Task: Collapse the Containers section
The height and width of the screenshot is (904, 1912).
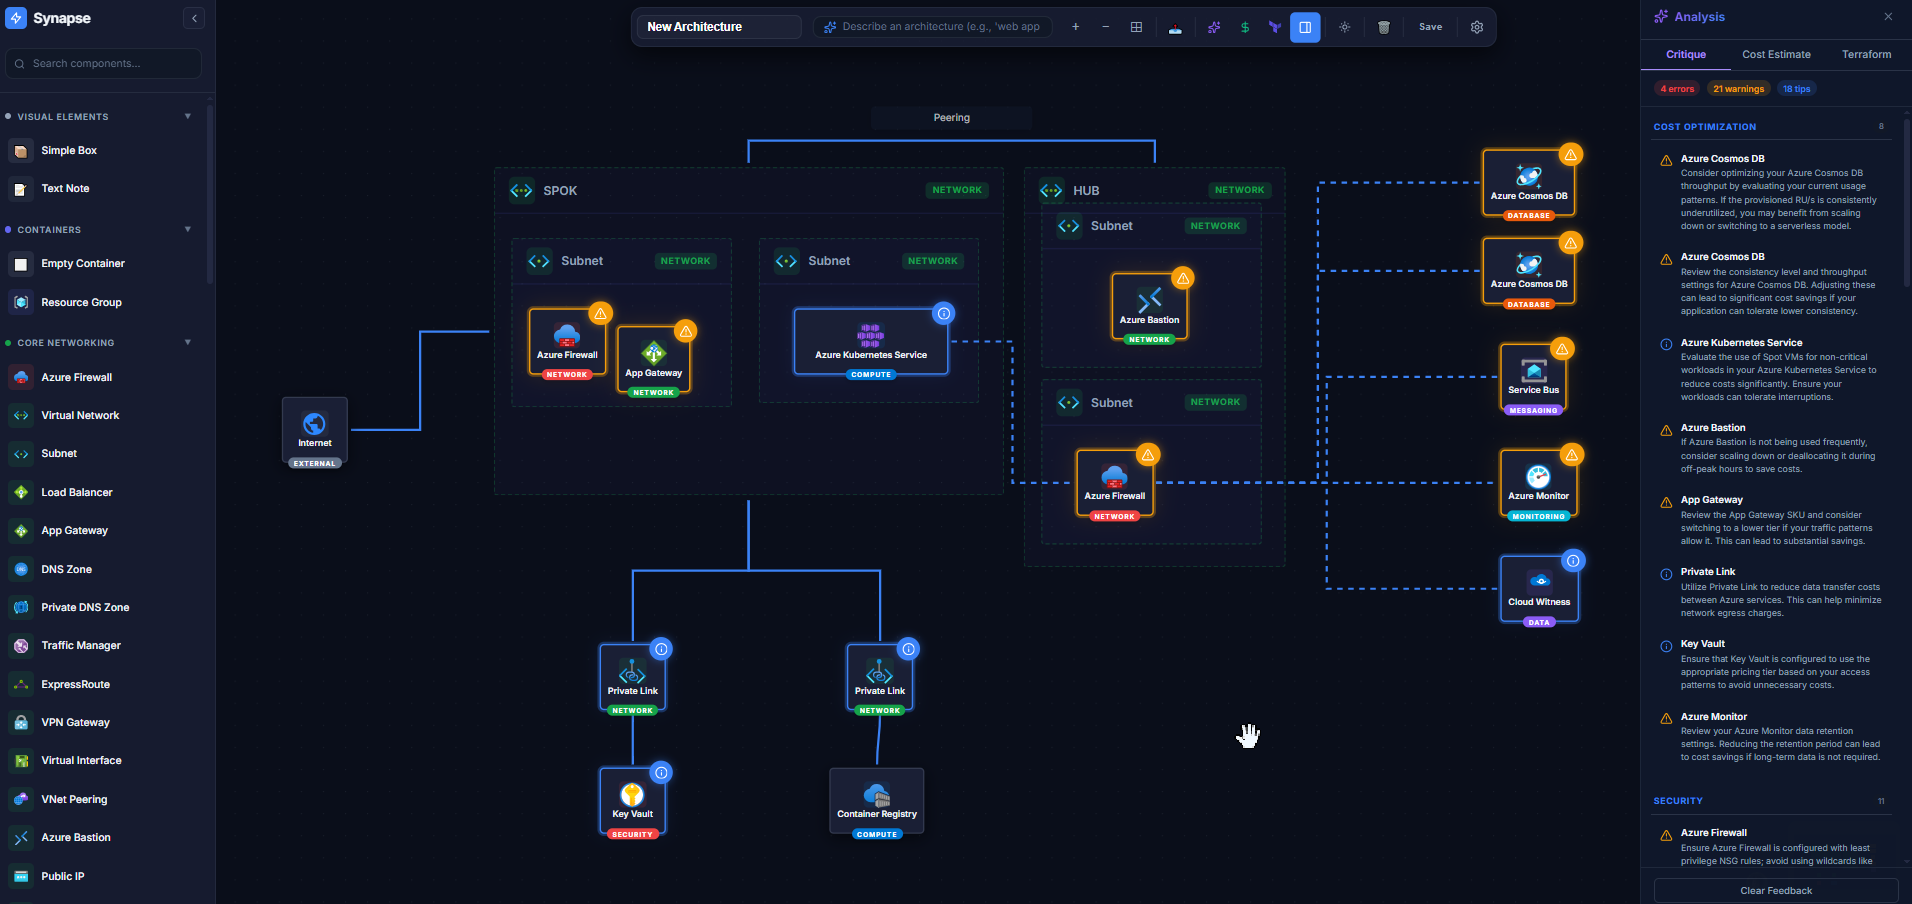Action: pos(187,229)
